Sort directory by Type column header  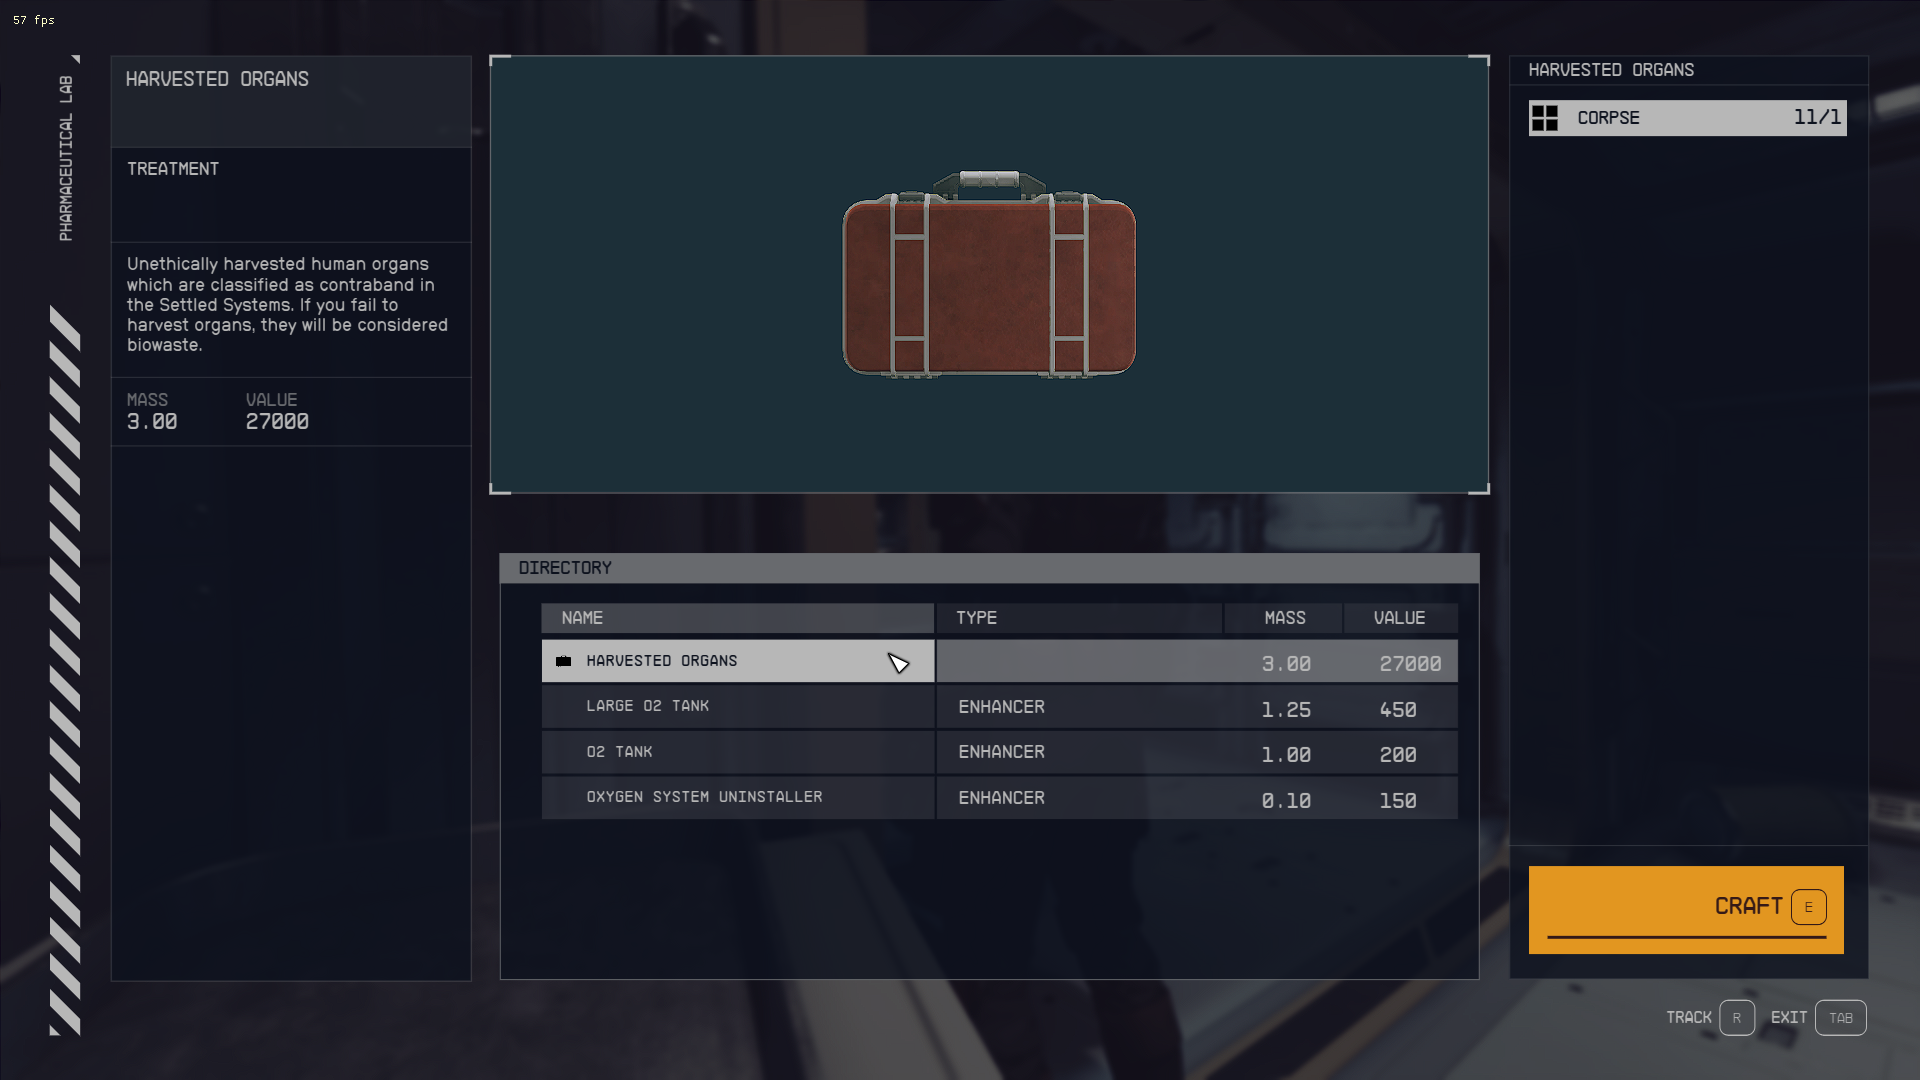coord(1080,618)
